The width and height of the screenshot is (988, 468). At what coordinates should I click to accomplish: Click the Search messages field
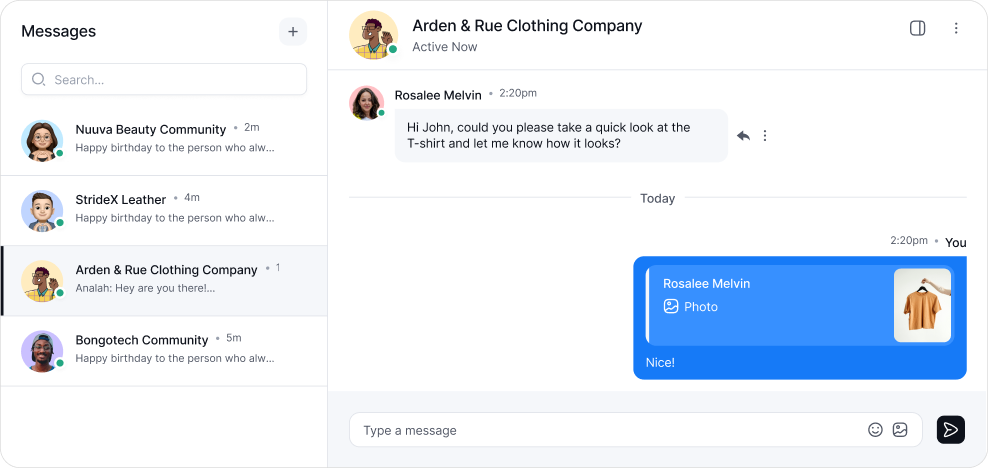coord(164,79)
